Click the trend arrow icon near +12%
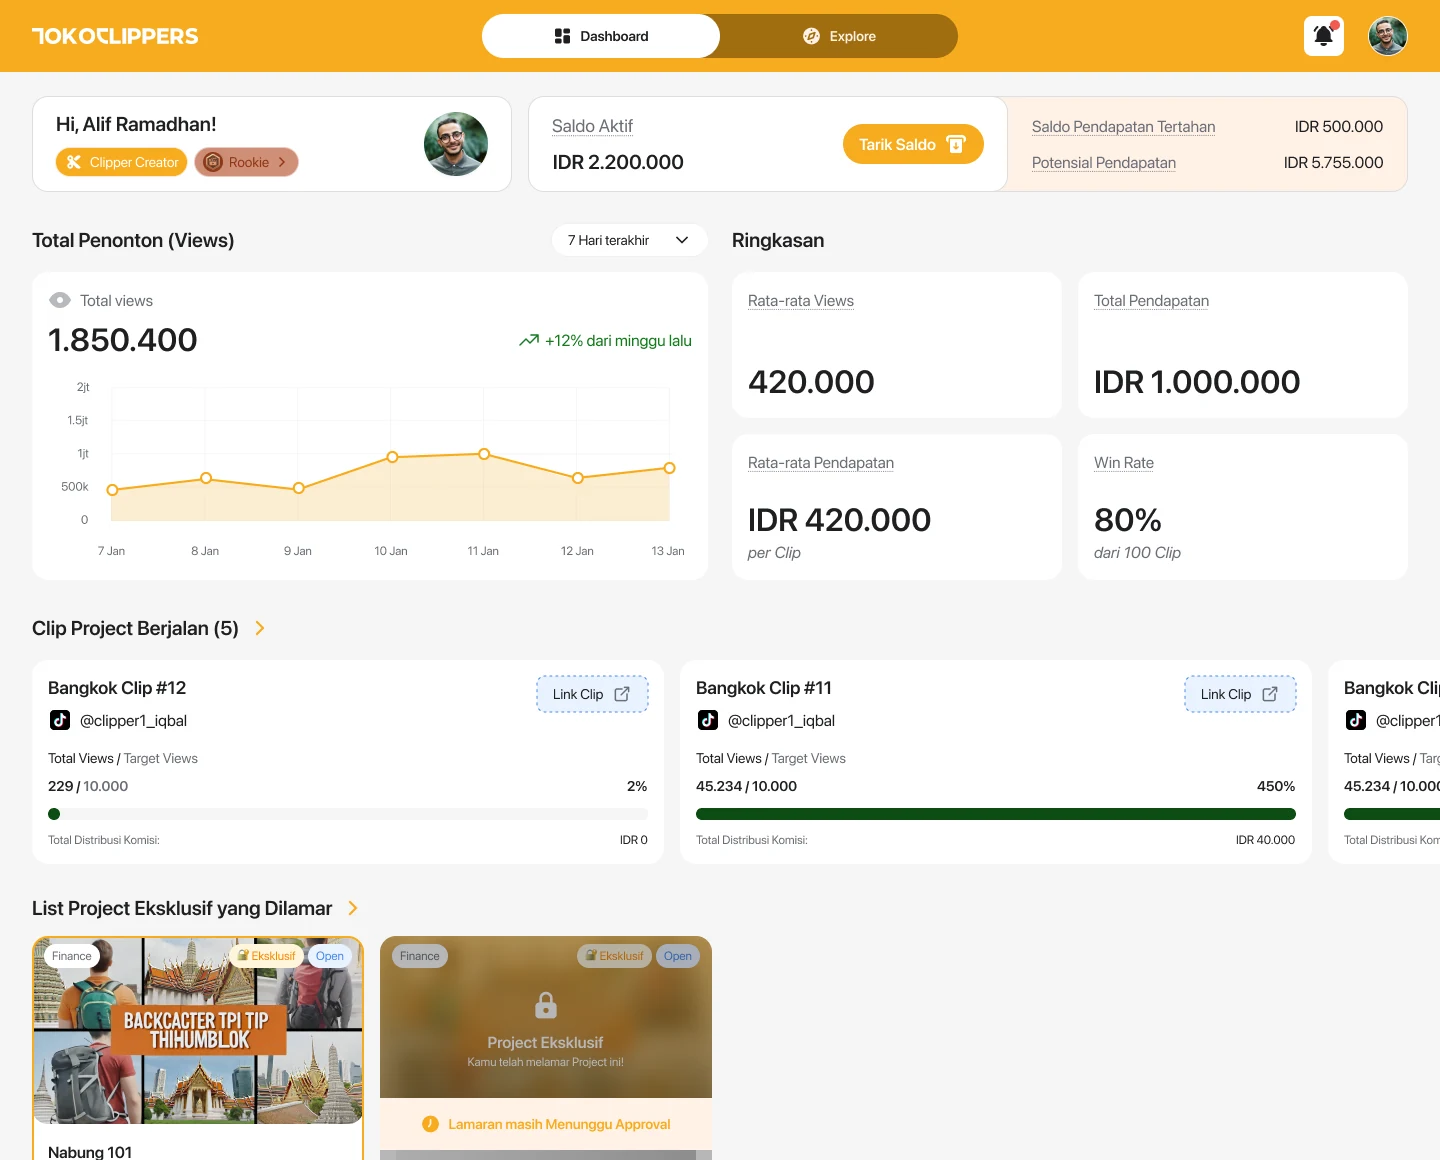This screenshot has width=1440, height=1160. coord(529,340)
